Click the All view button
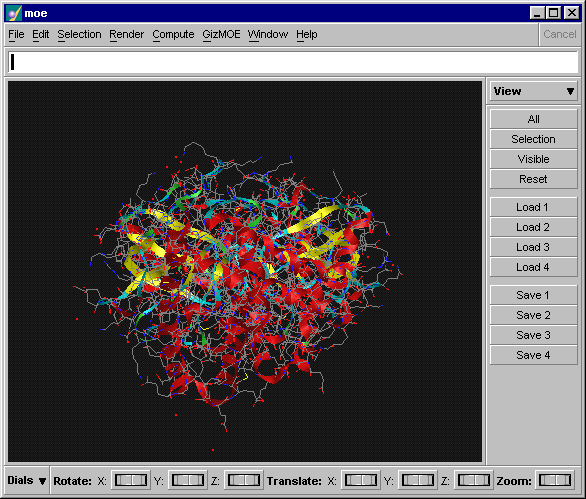This screenshot has height=499, width=586. 533,119
